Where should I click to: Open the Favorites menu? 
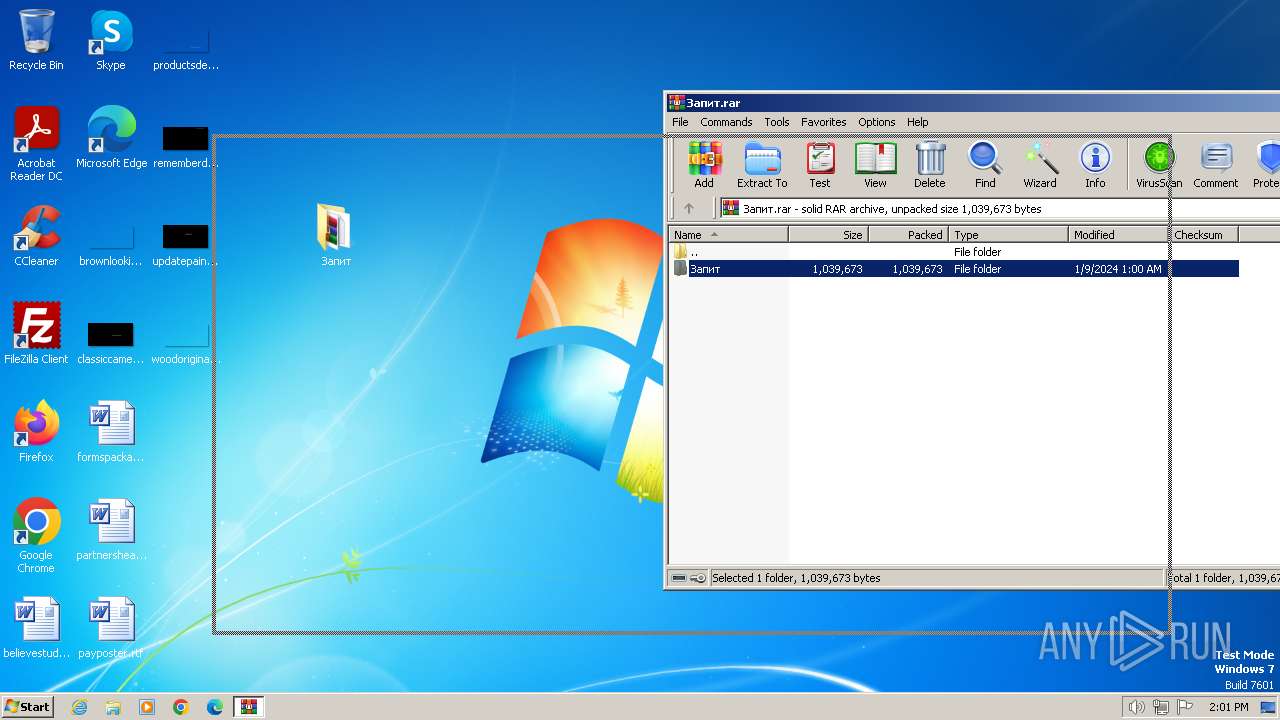point(824,122)
